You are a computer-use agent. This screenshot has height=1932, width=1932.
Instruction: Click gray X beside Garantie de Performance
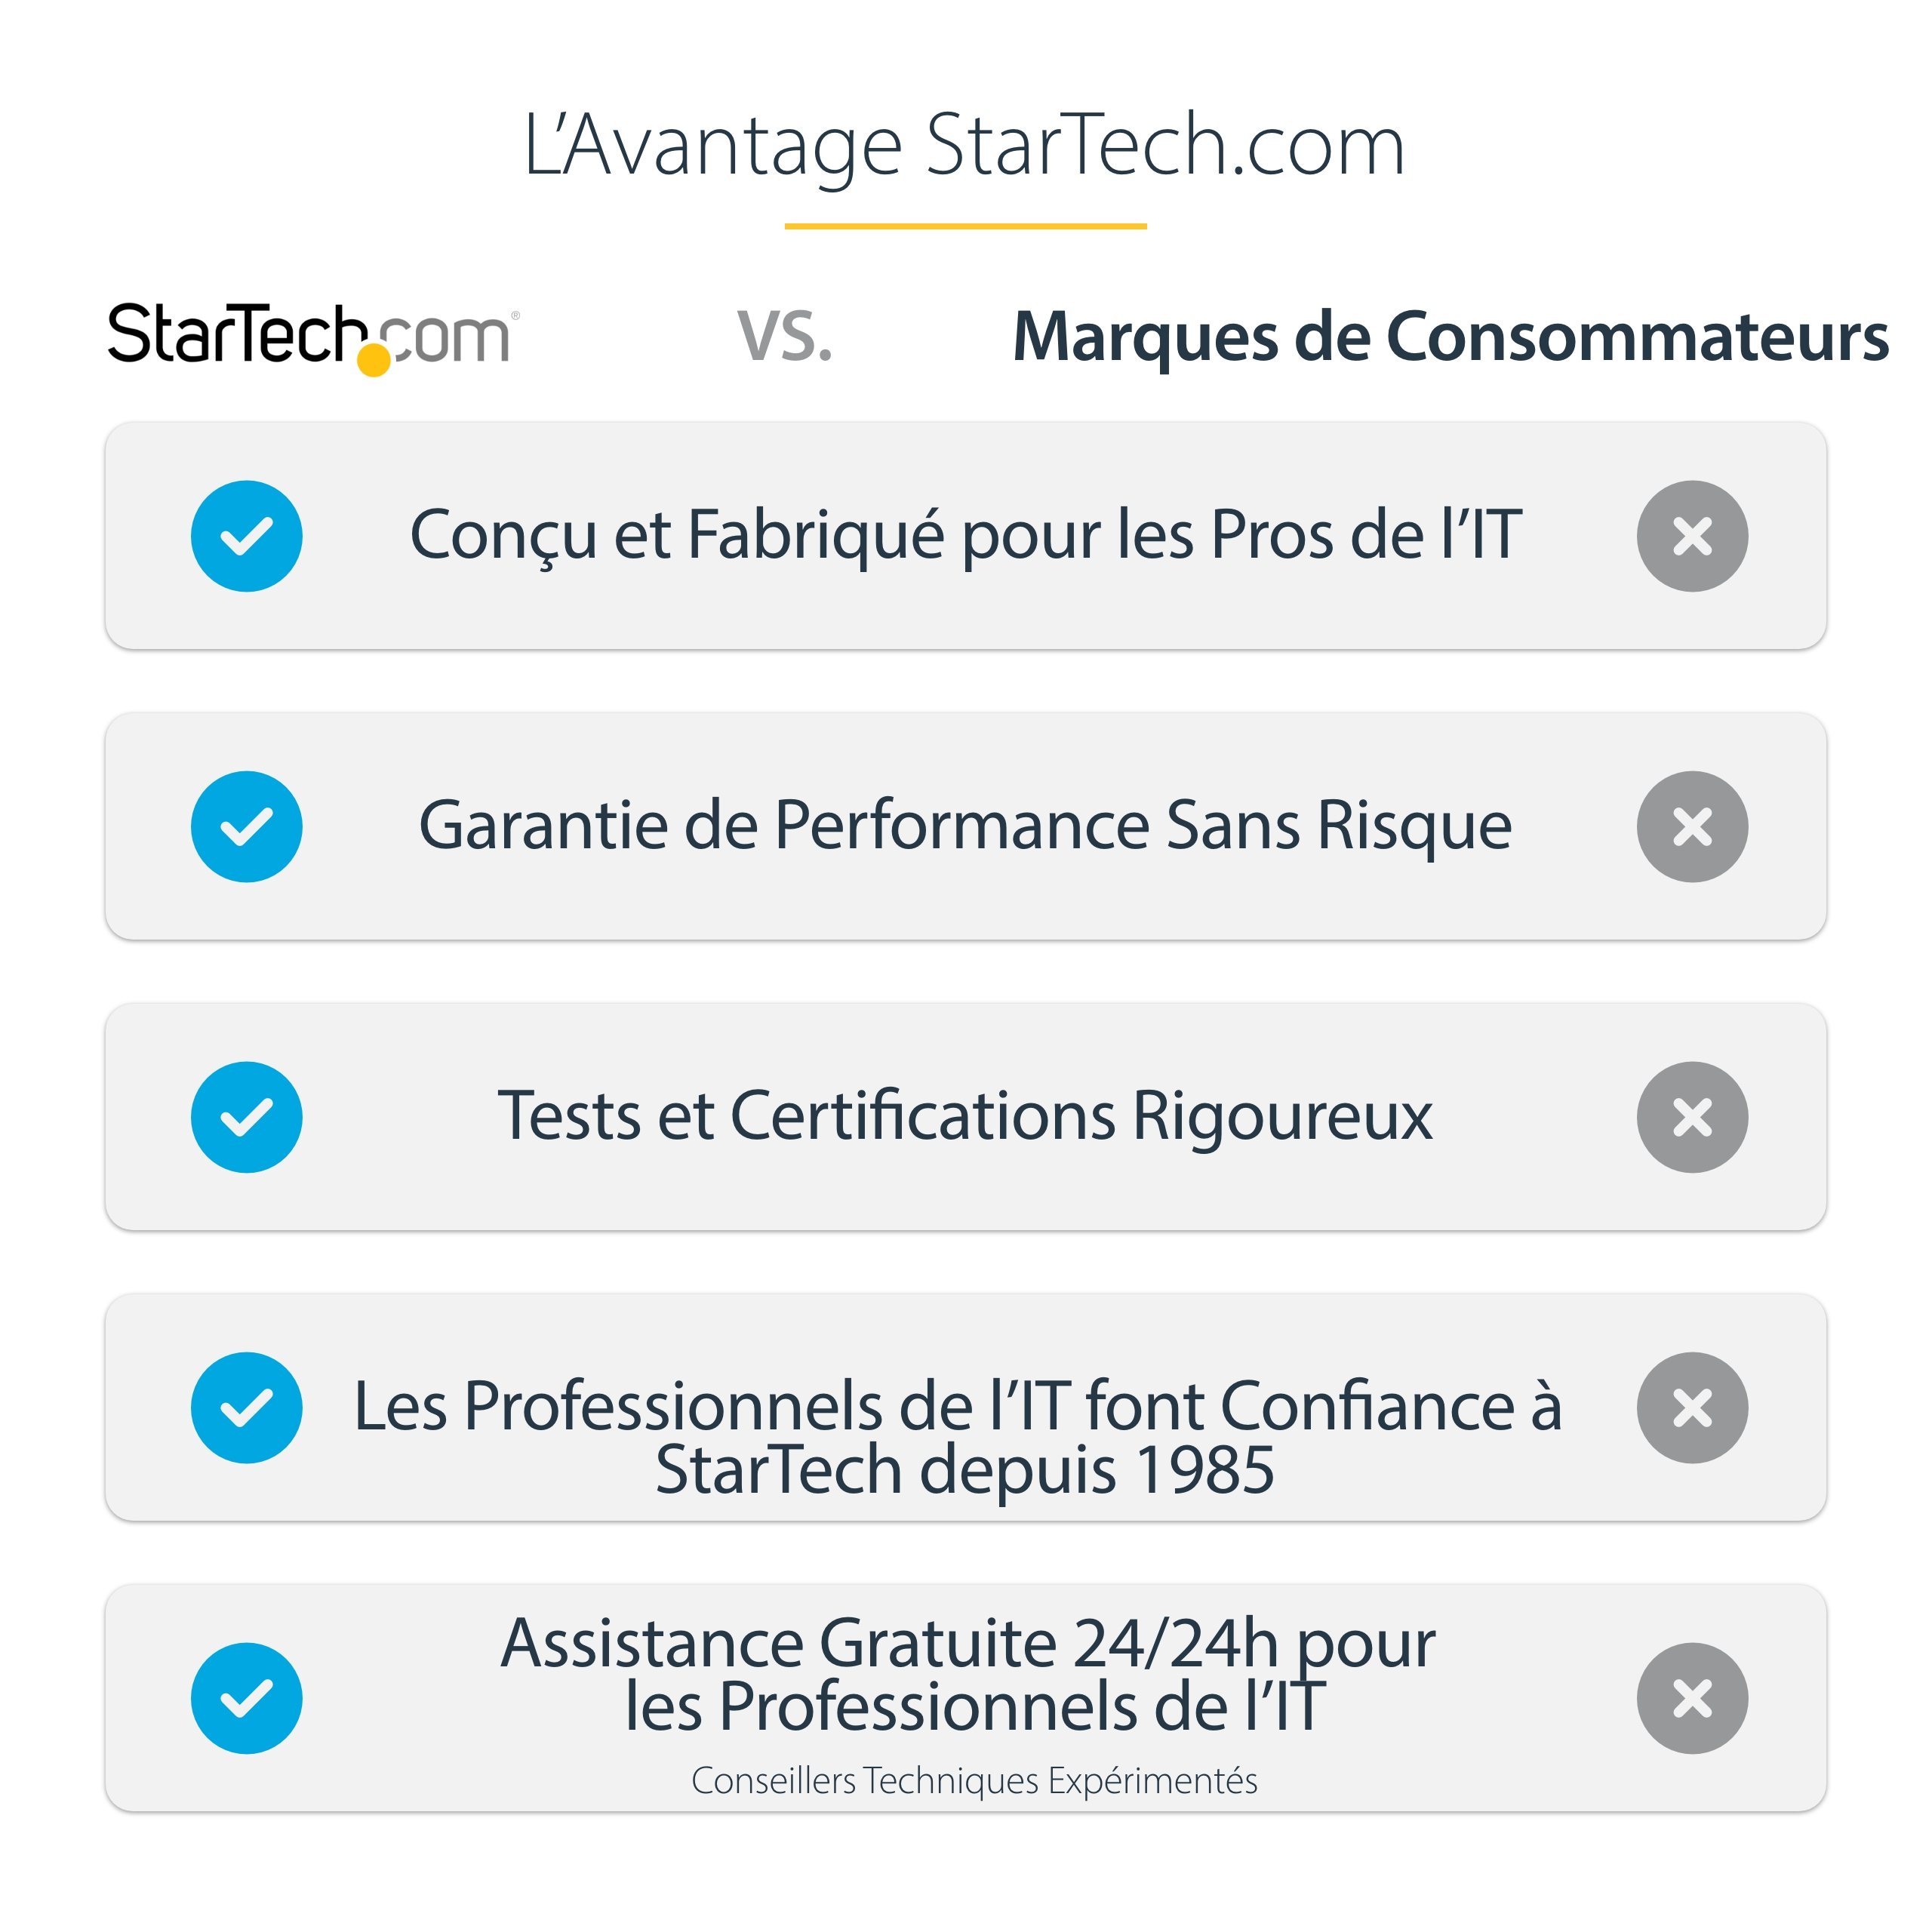pos(1692,826)
